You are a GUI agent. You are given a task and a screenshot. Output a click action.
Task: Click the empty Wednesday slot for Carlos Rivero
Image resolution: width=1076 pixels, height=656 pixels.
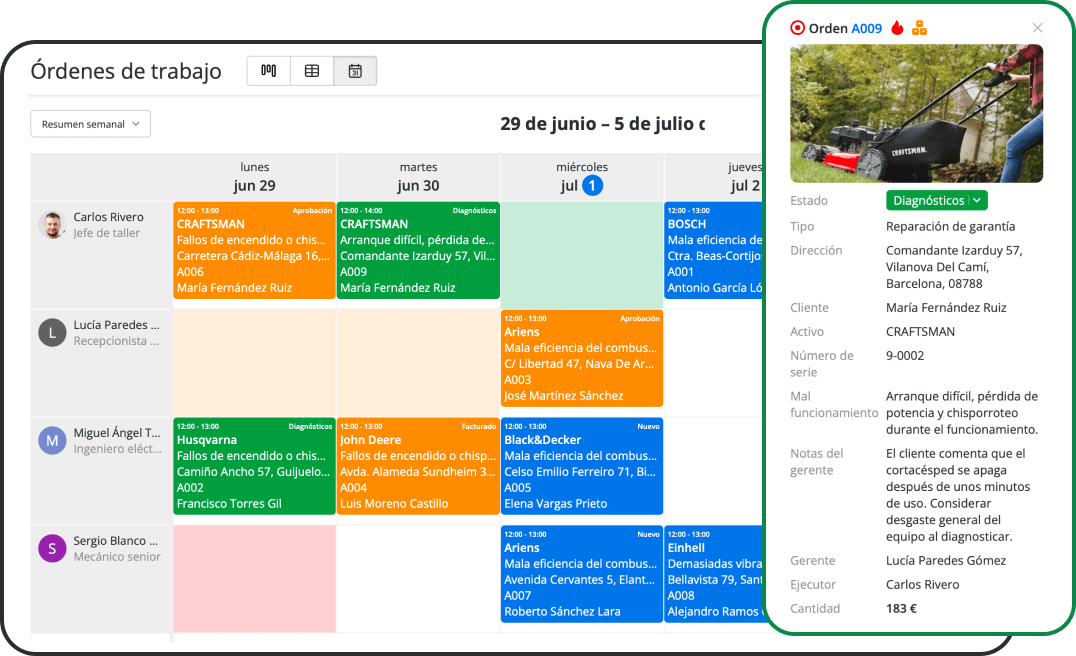point(582,255)
